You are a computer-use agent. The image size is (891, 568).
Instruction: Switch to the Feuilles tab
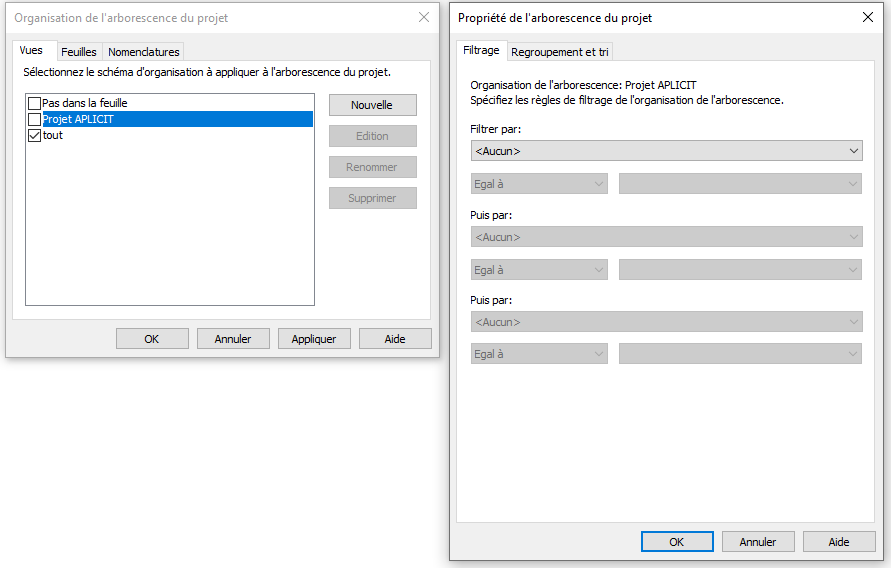pyautogui.click(x=78, y=52)
